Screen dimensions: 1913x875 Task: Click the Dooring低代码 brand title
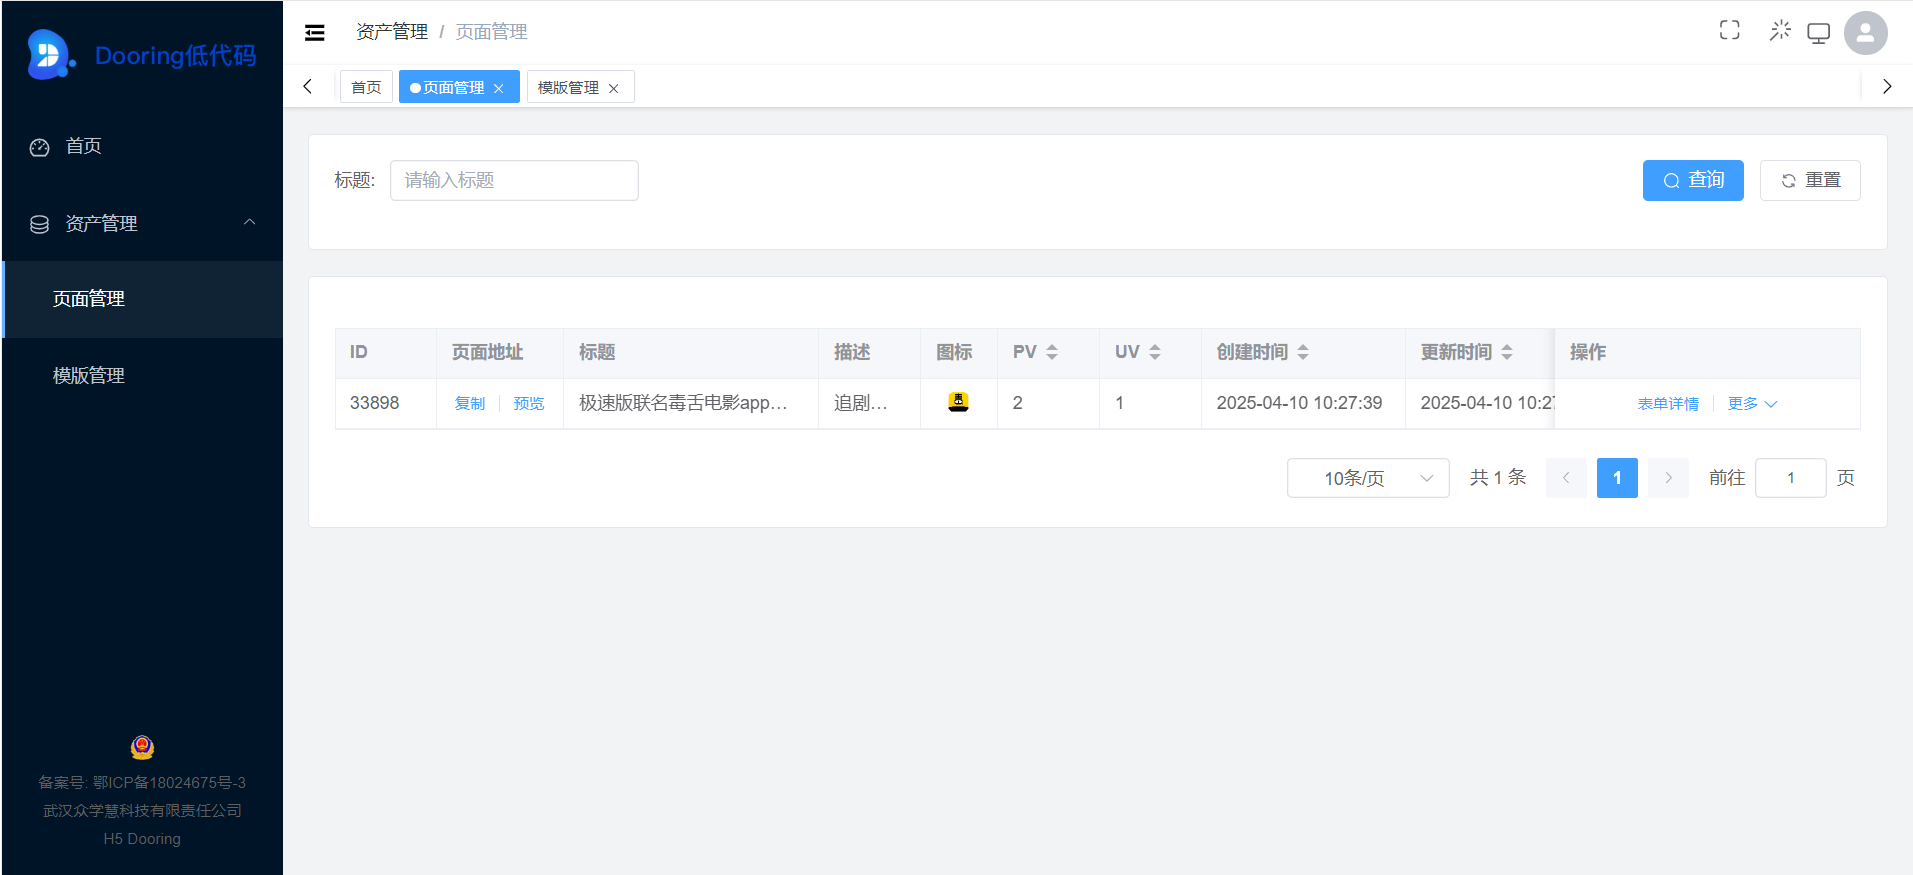(176, 55)
